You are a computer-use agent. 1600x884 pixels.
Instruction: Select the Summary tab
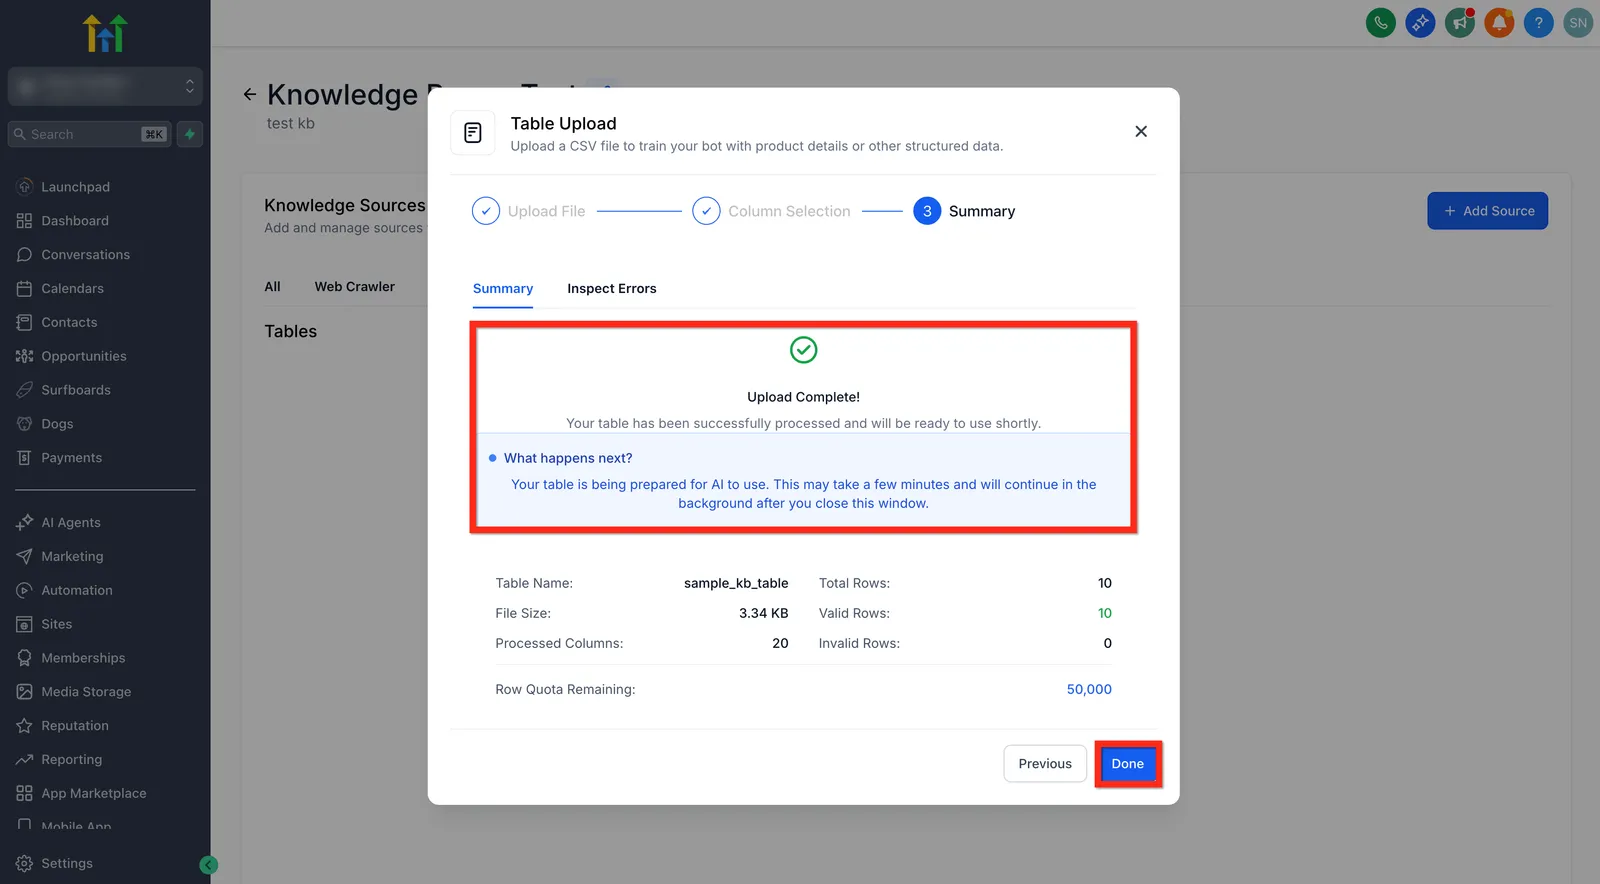pos(503,288)
